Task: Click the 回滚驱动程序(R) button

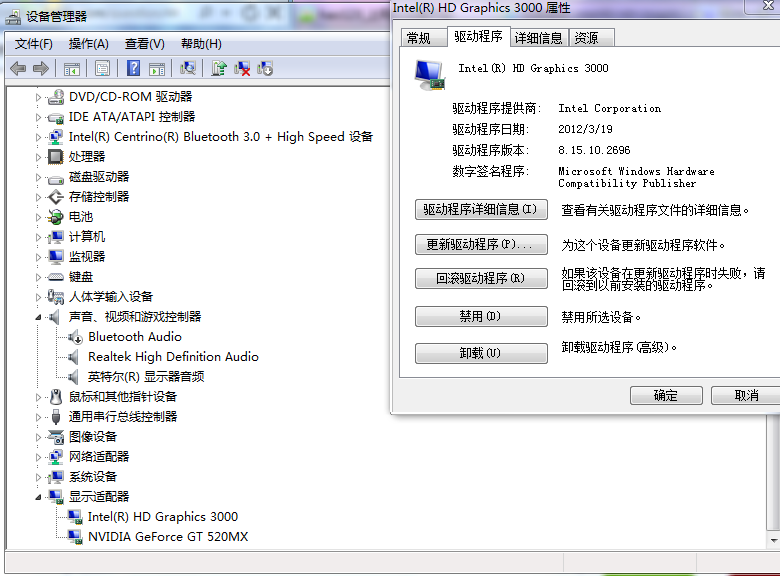Action: pos(481,278)
